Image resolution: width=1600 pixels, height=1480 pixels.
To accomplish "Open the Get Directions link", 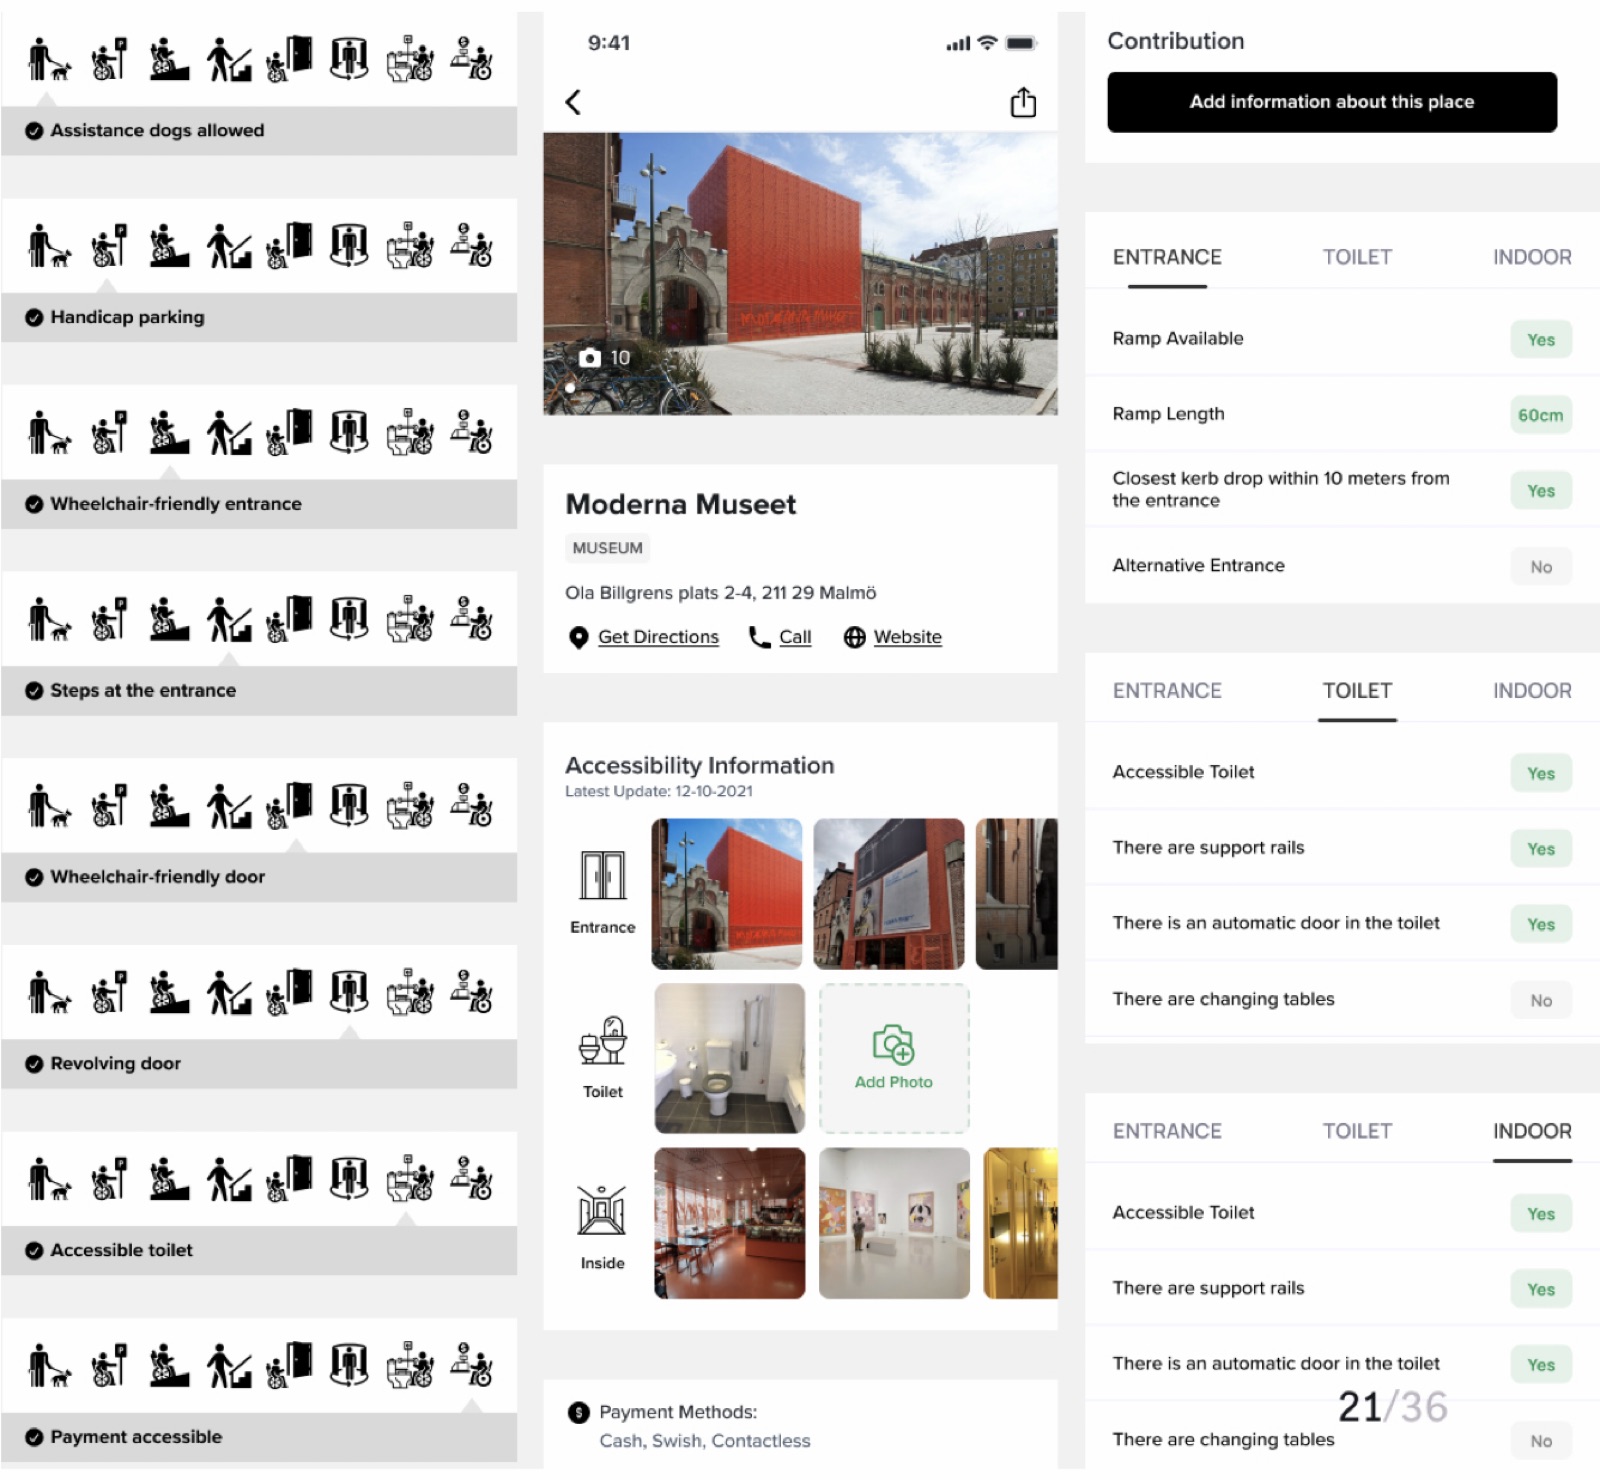I will click(658, 637).
